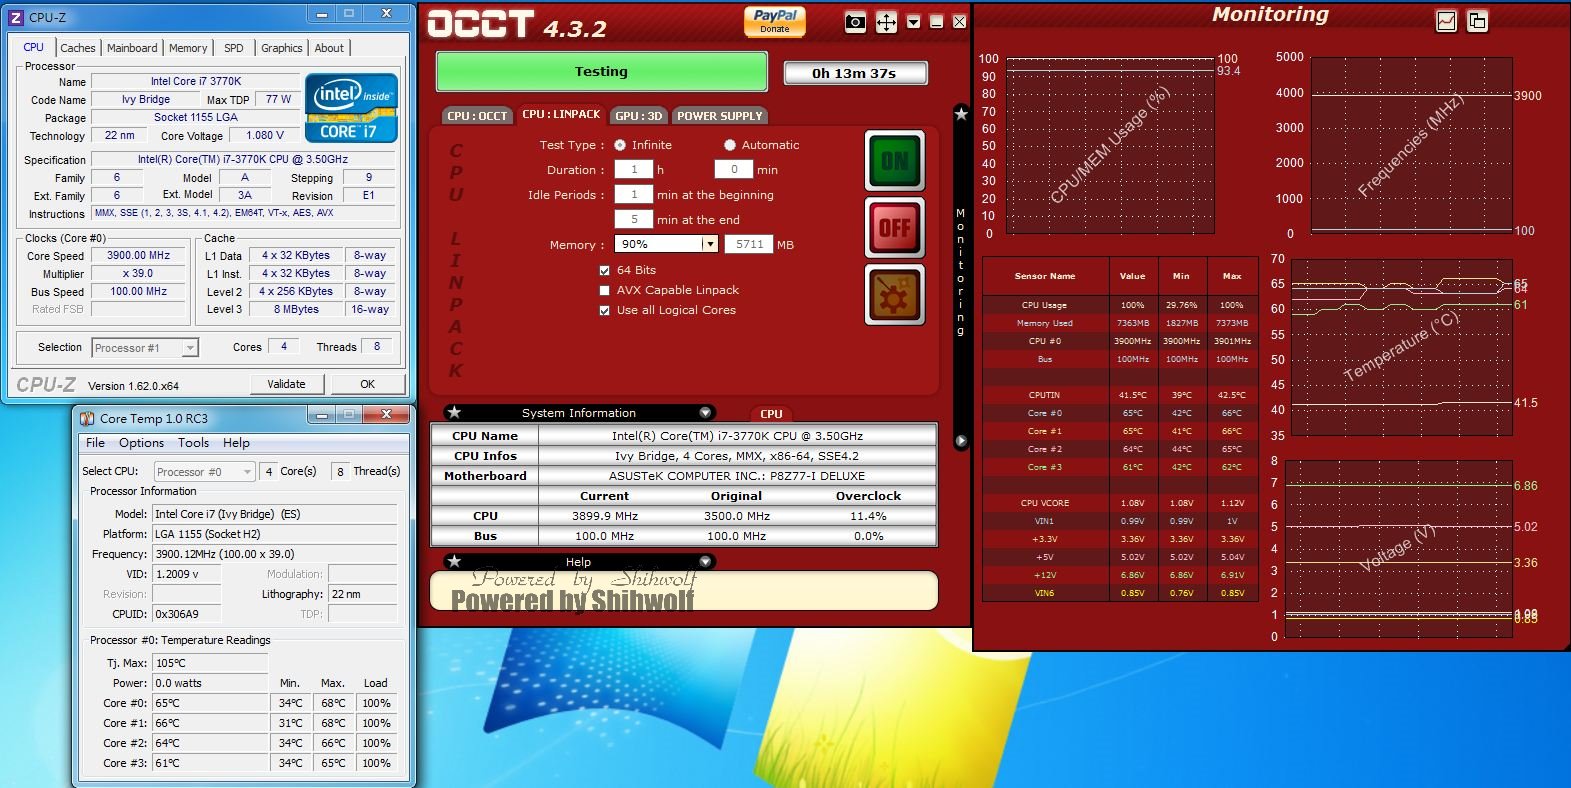
Task: Click the PayPal Donate button
Action: pyautogui.click(x=775, y=21)
